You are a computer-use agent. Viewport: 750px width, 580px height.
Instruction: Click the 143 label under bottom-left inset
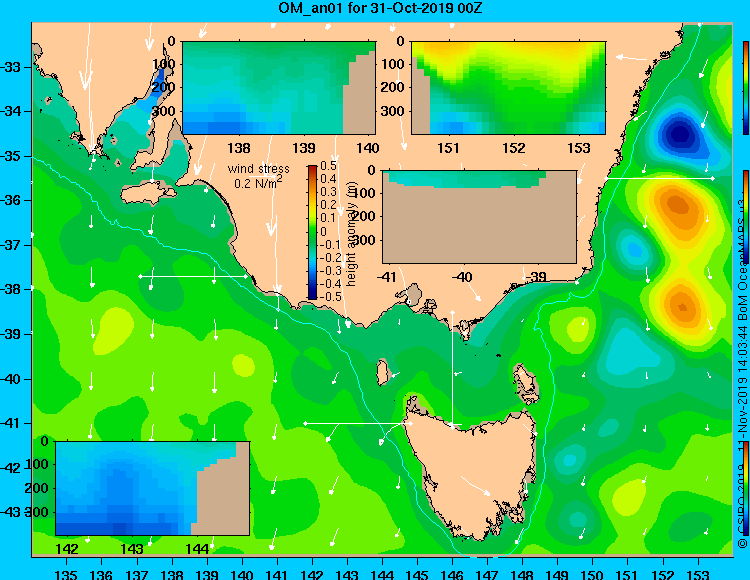point(132,548)
